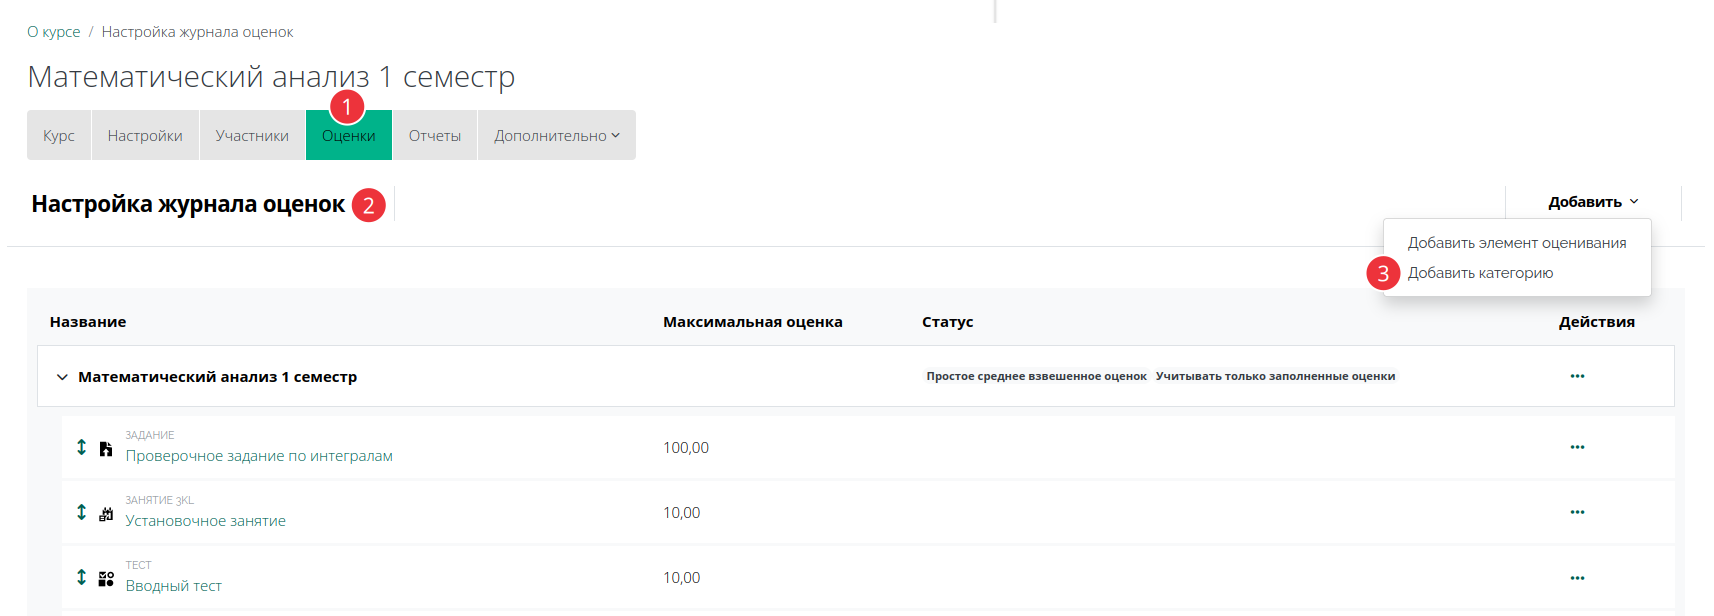Click move arrow for Проверочное задание по интегралам
This screenshot has width=1714, height=616.
click(x=82, y=447)
